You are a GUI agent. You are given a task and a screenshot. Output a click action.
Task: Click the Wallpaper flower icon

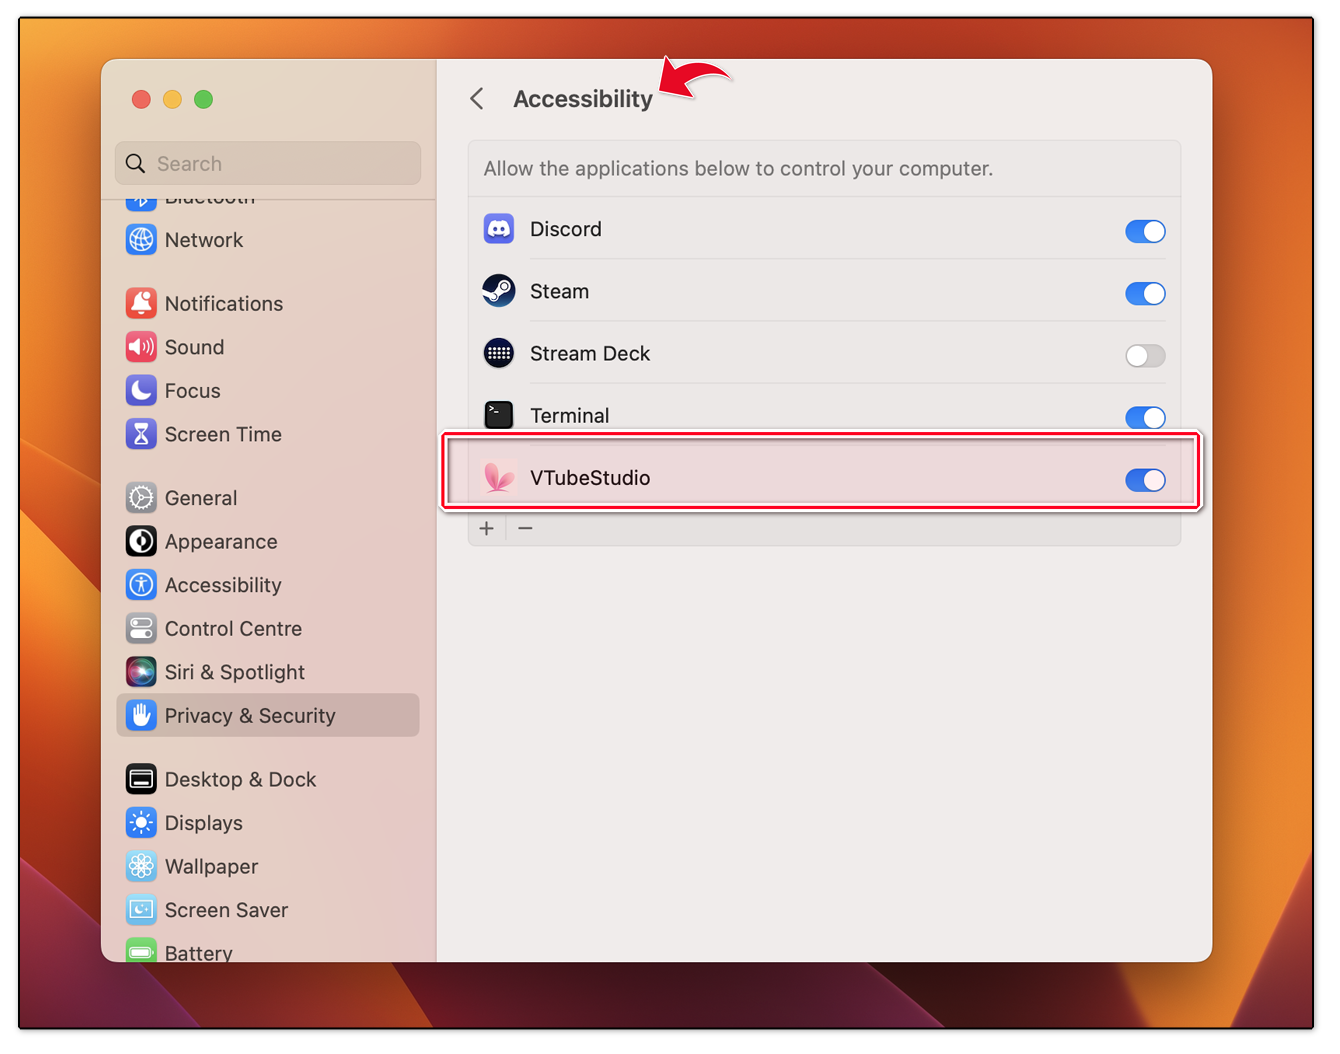coord(141,866)
